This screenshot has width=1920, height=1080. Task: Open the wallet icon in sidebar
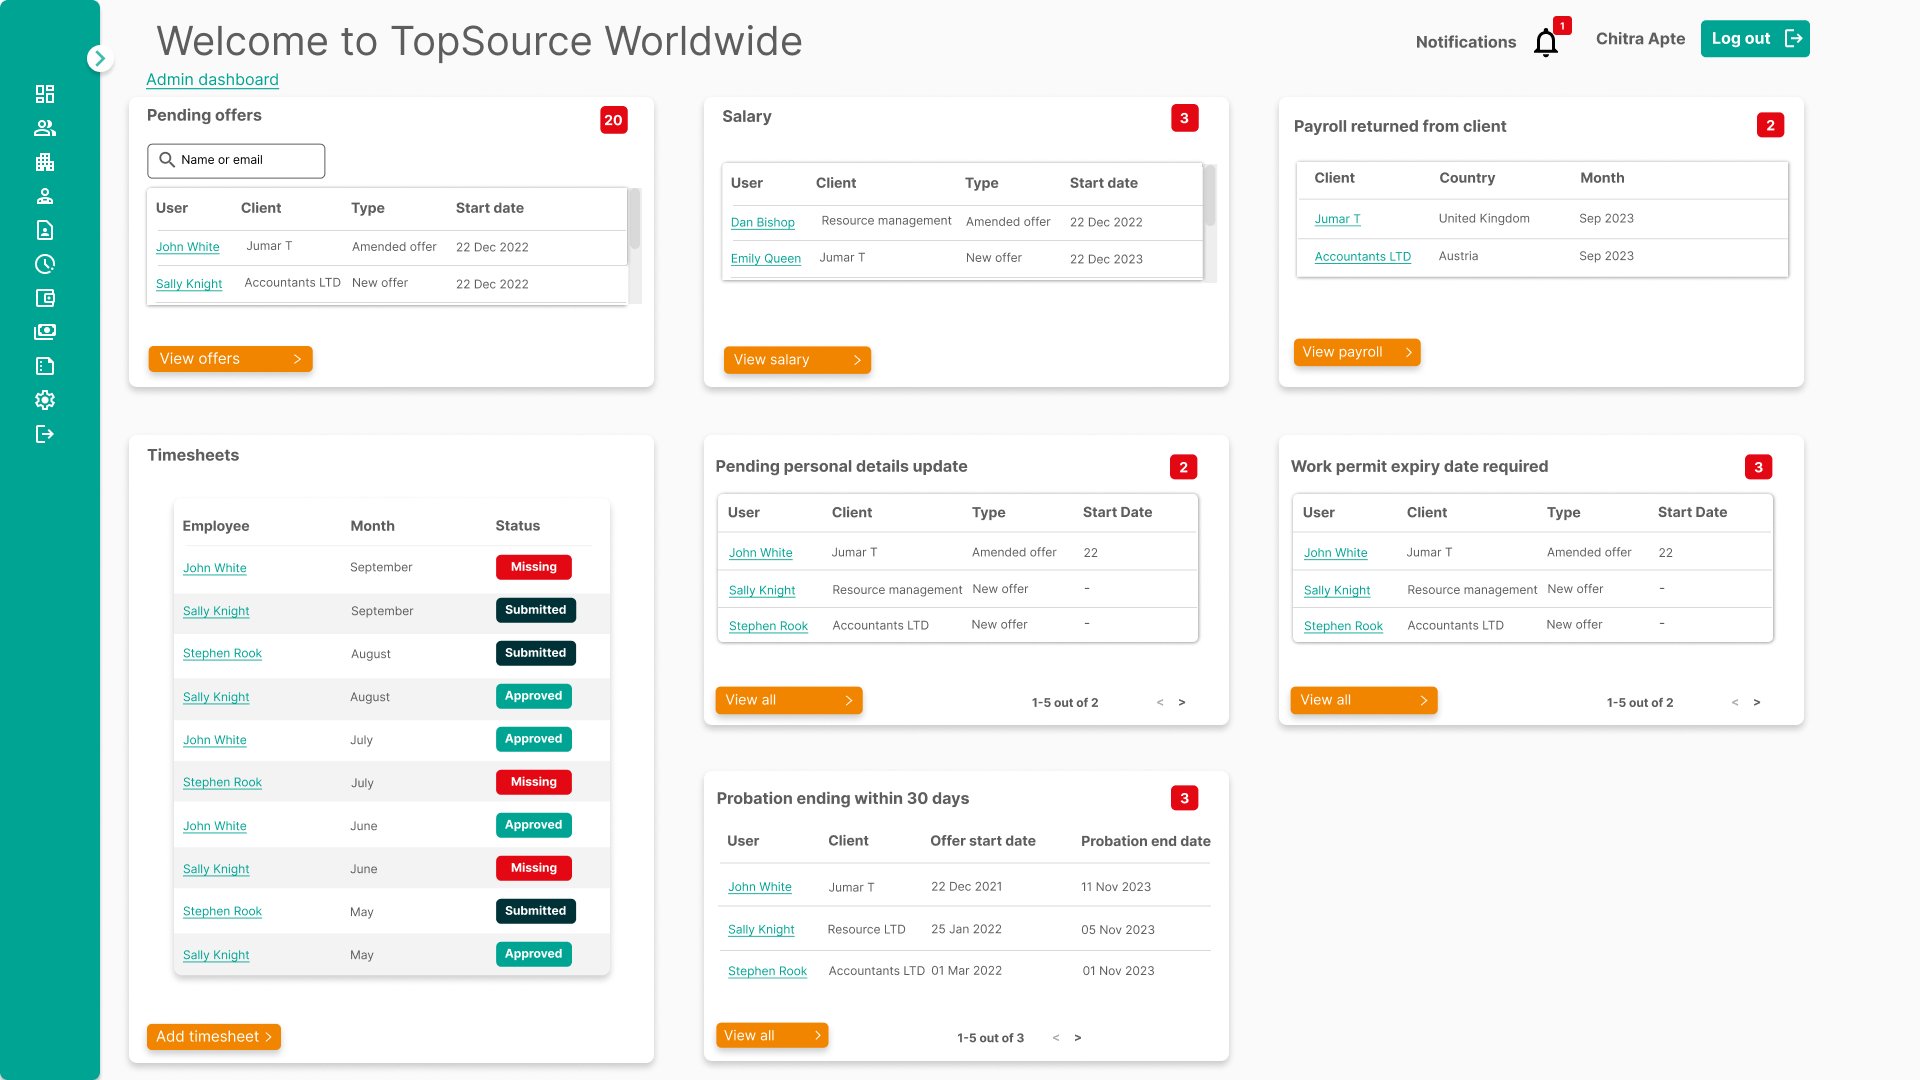pos(45,298)
